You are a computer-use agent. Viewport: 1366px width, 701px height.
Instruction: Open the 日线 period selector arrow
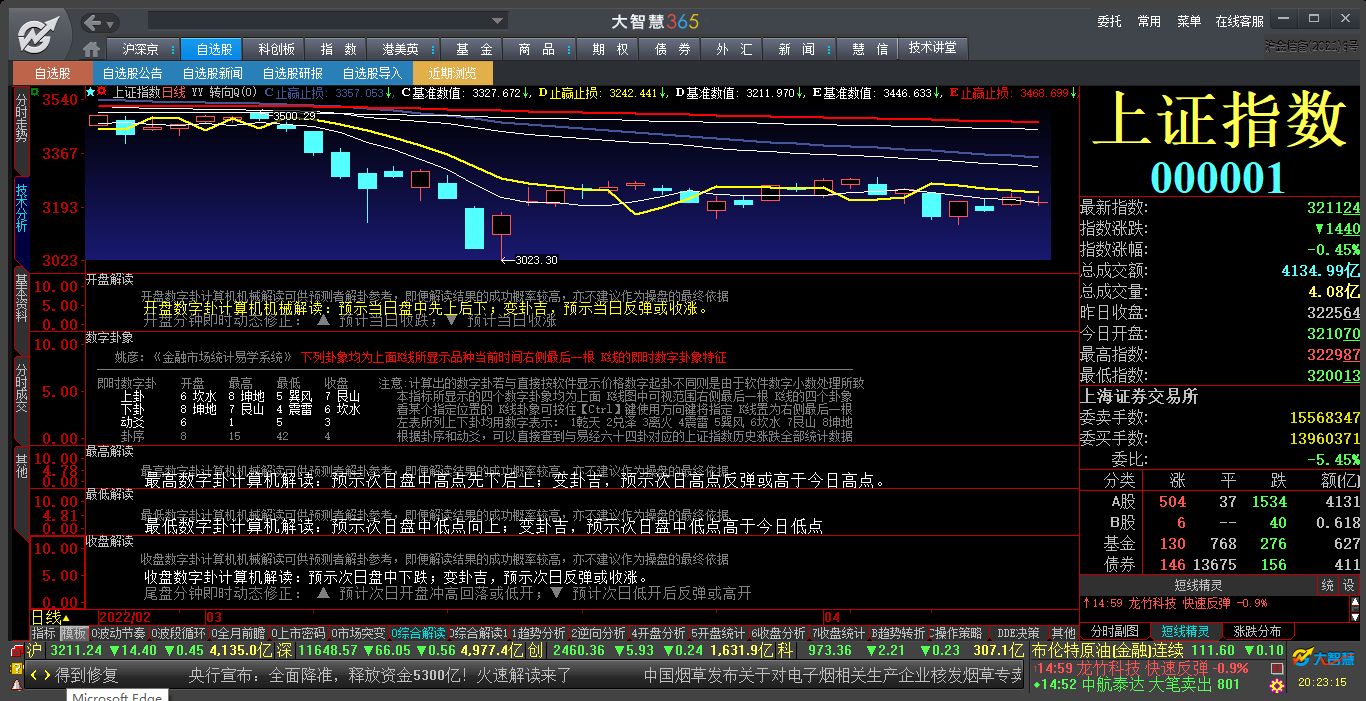click(66, 619)
